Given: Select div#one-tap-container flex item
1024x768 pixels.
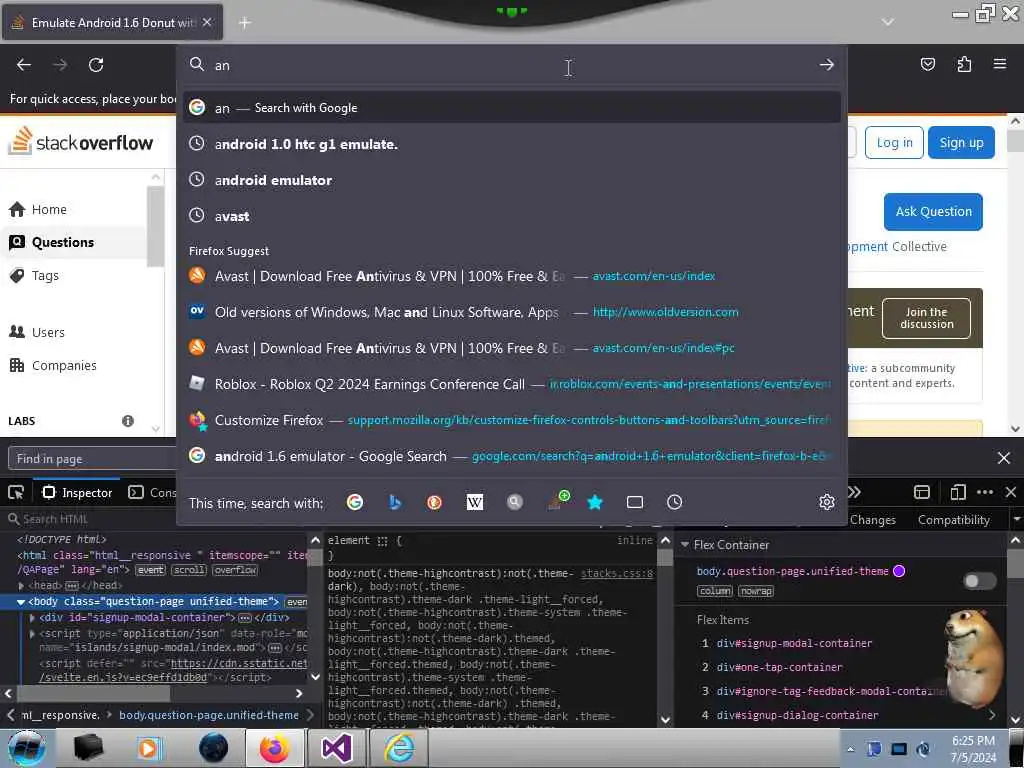Looking at the screenshot, I should (x=779, y=667).
